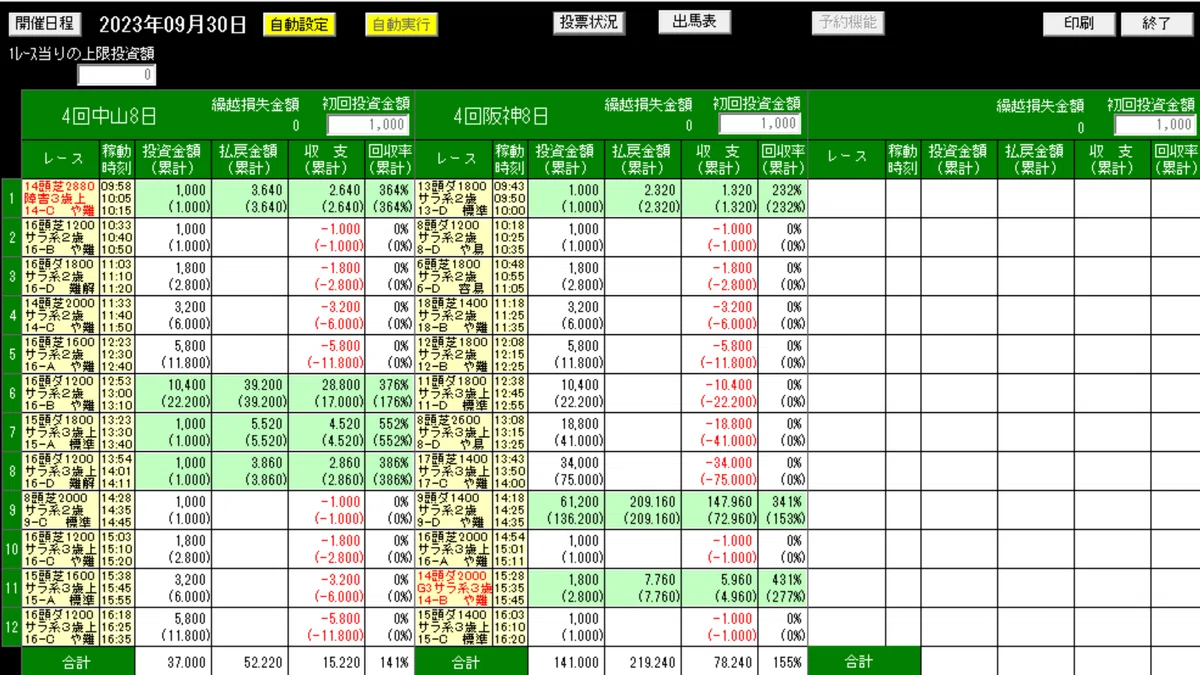Select Nakayama total payout 52.220
The image size is (1200, 675).
point(249,662)
